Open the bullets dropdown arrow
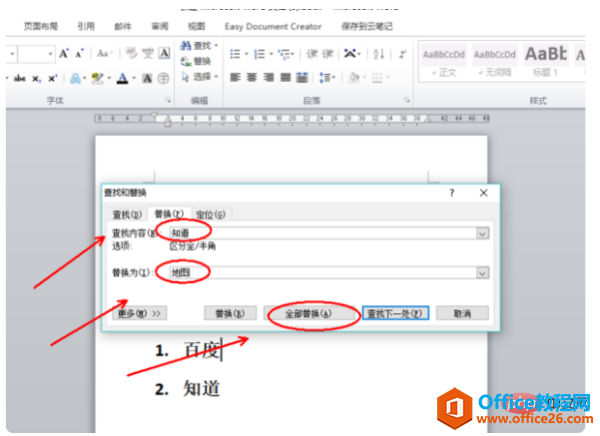 tap(246, 54)
